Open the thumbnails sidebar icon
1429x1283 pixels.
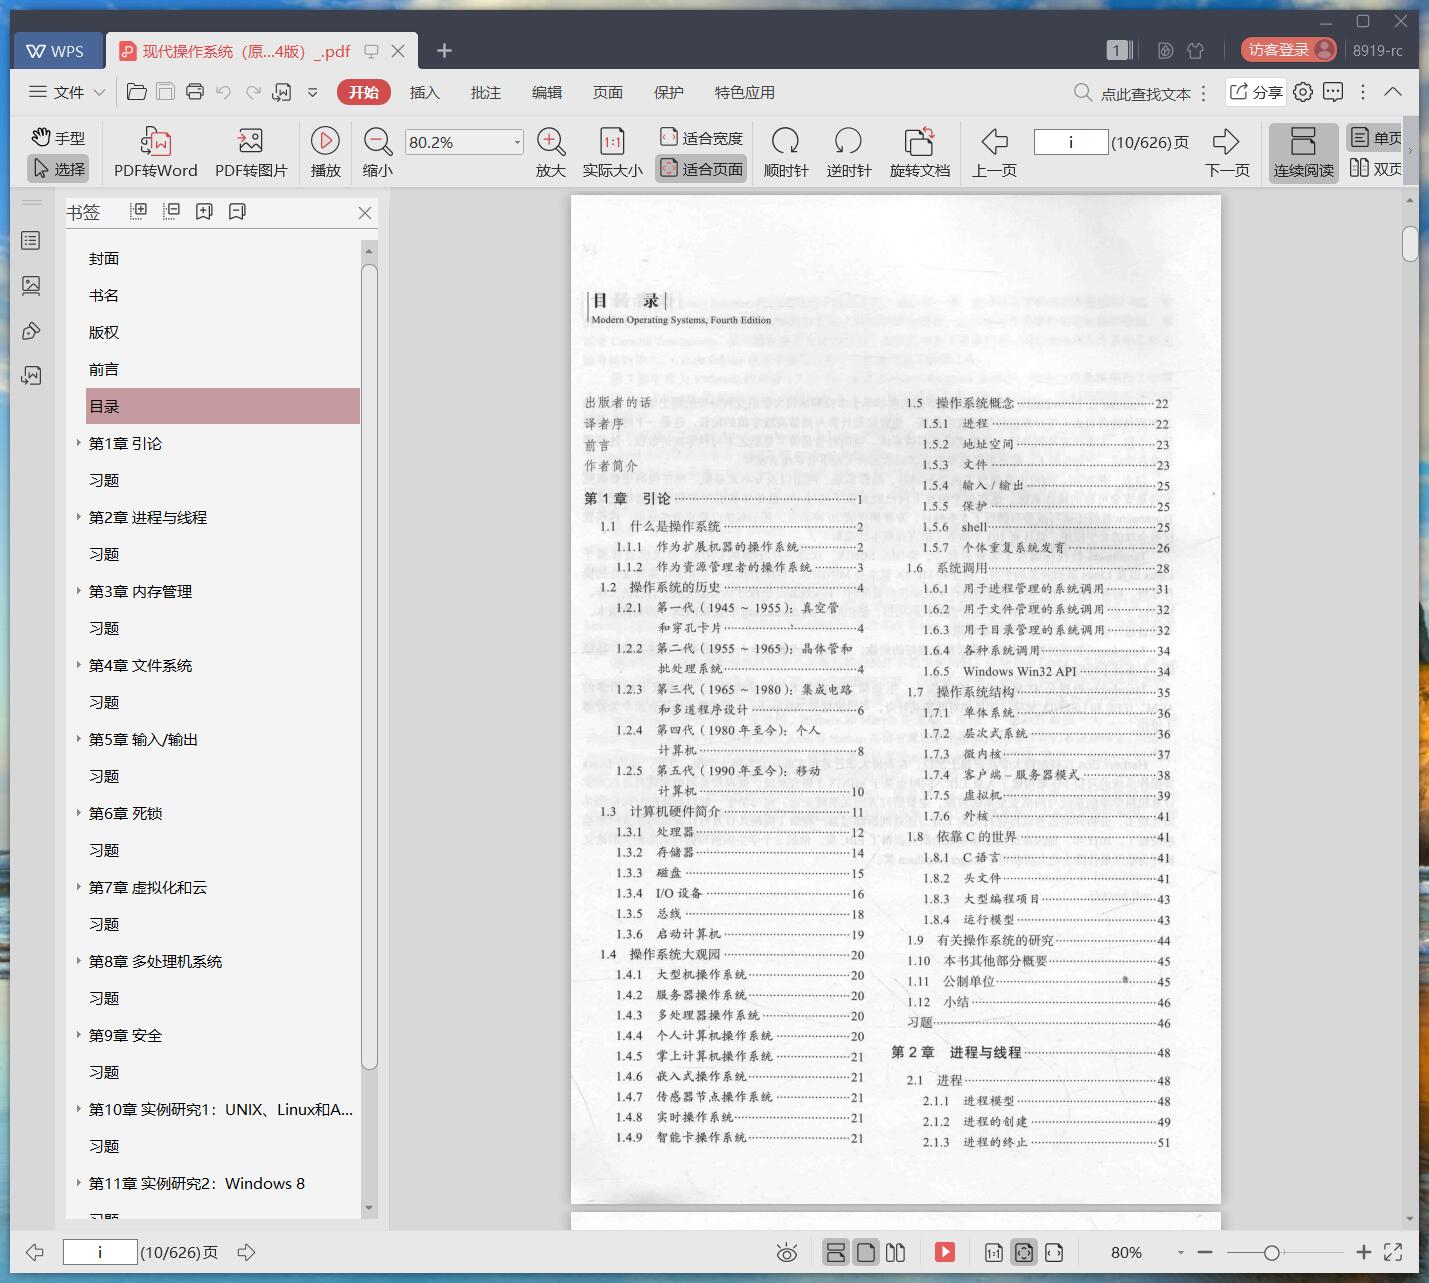click(x=31, y=286)
